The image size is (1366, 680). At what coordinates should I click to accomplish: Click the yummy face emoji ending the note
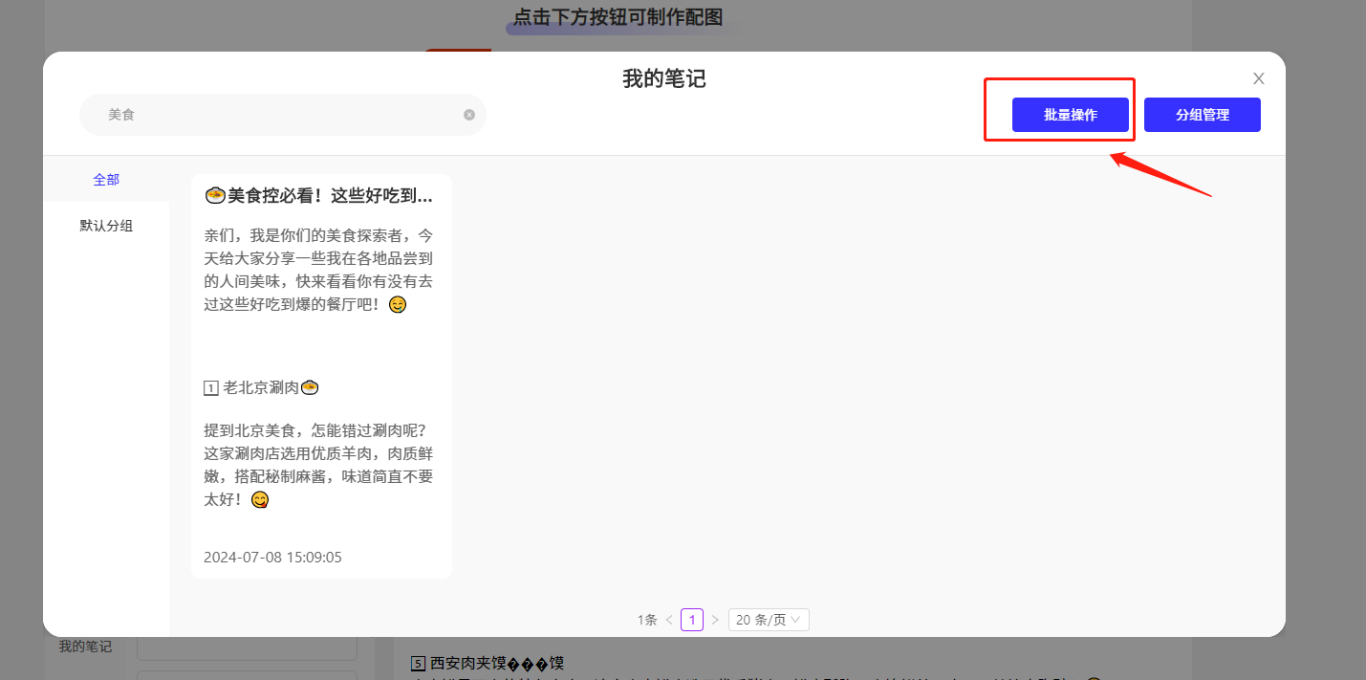pos(260,500)
